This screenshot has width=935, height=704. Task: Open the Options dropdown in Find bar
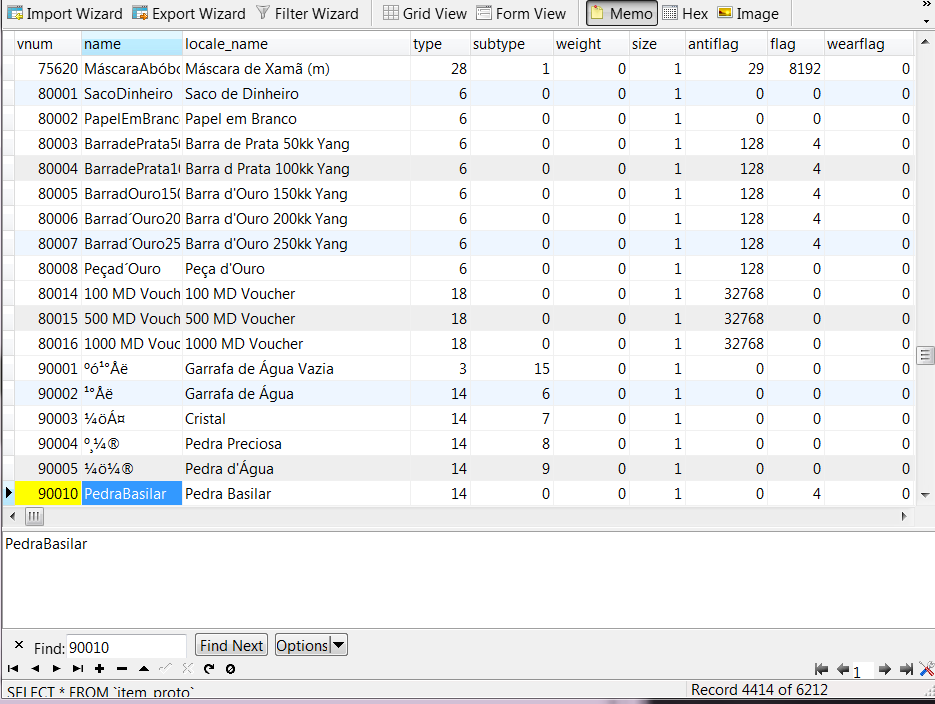311,646
